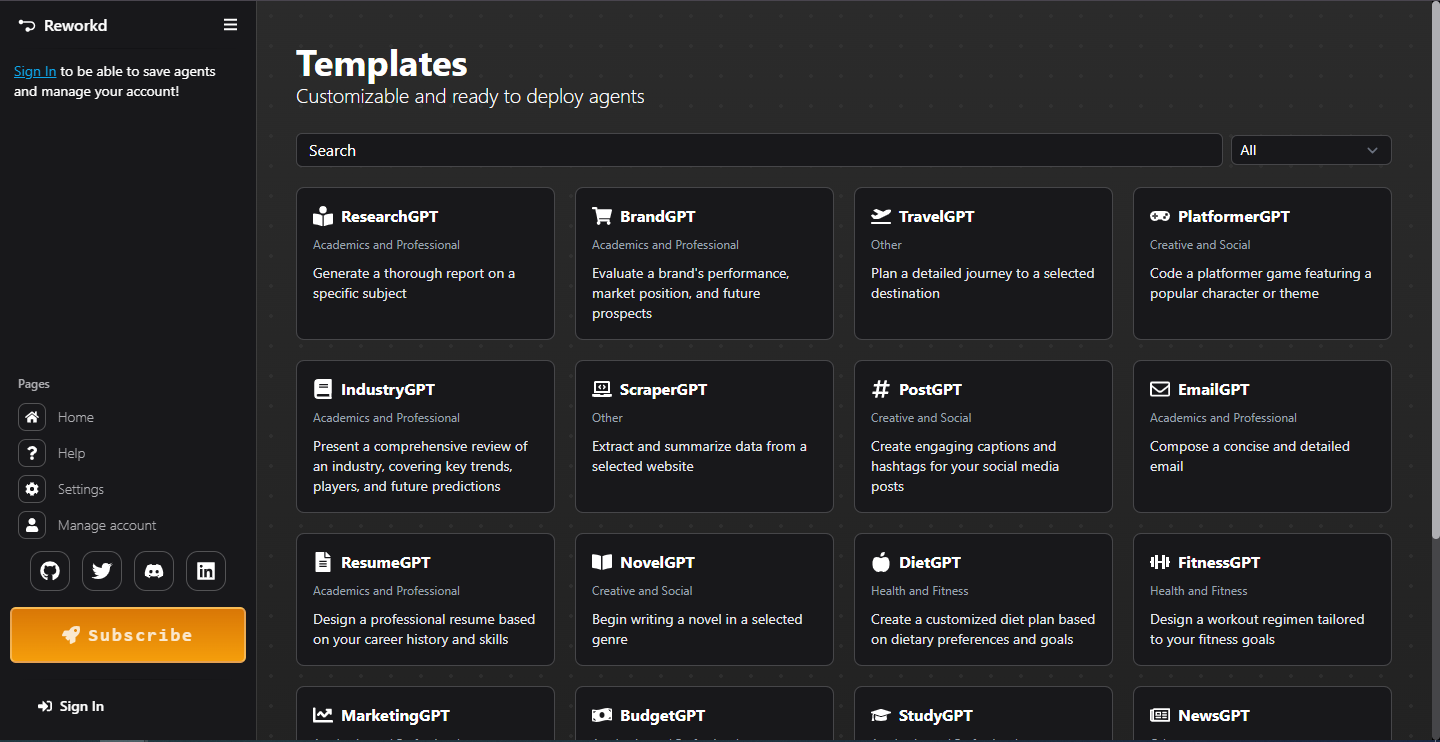Viewport: 1440px width, 742px height.
Task: Click the NovelGPT open book icon
Action: (x=602, y=562)
